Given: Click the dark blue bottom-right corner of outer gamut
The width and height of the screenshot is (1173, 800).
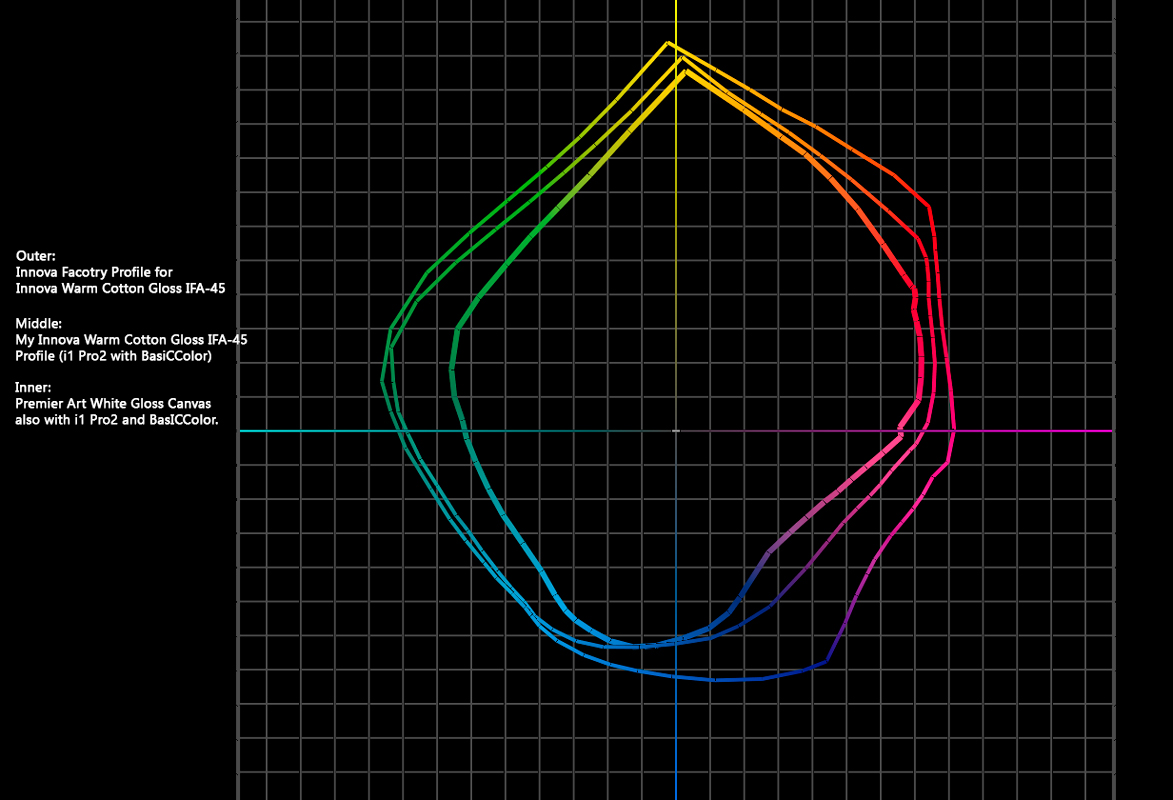Looking at the screenshot, I should point(826,661).
